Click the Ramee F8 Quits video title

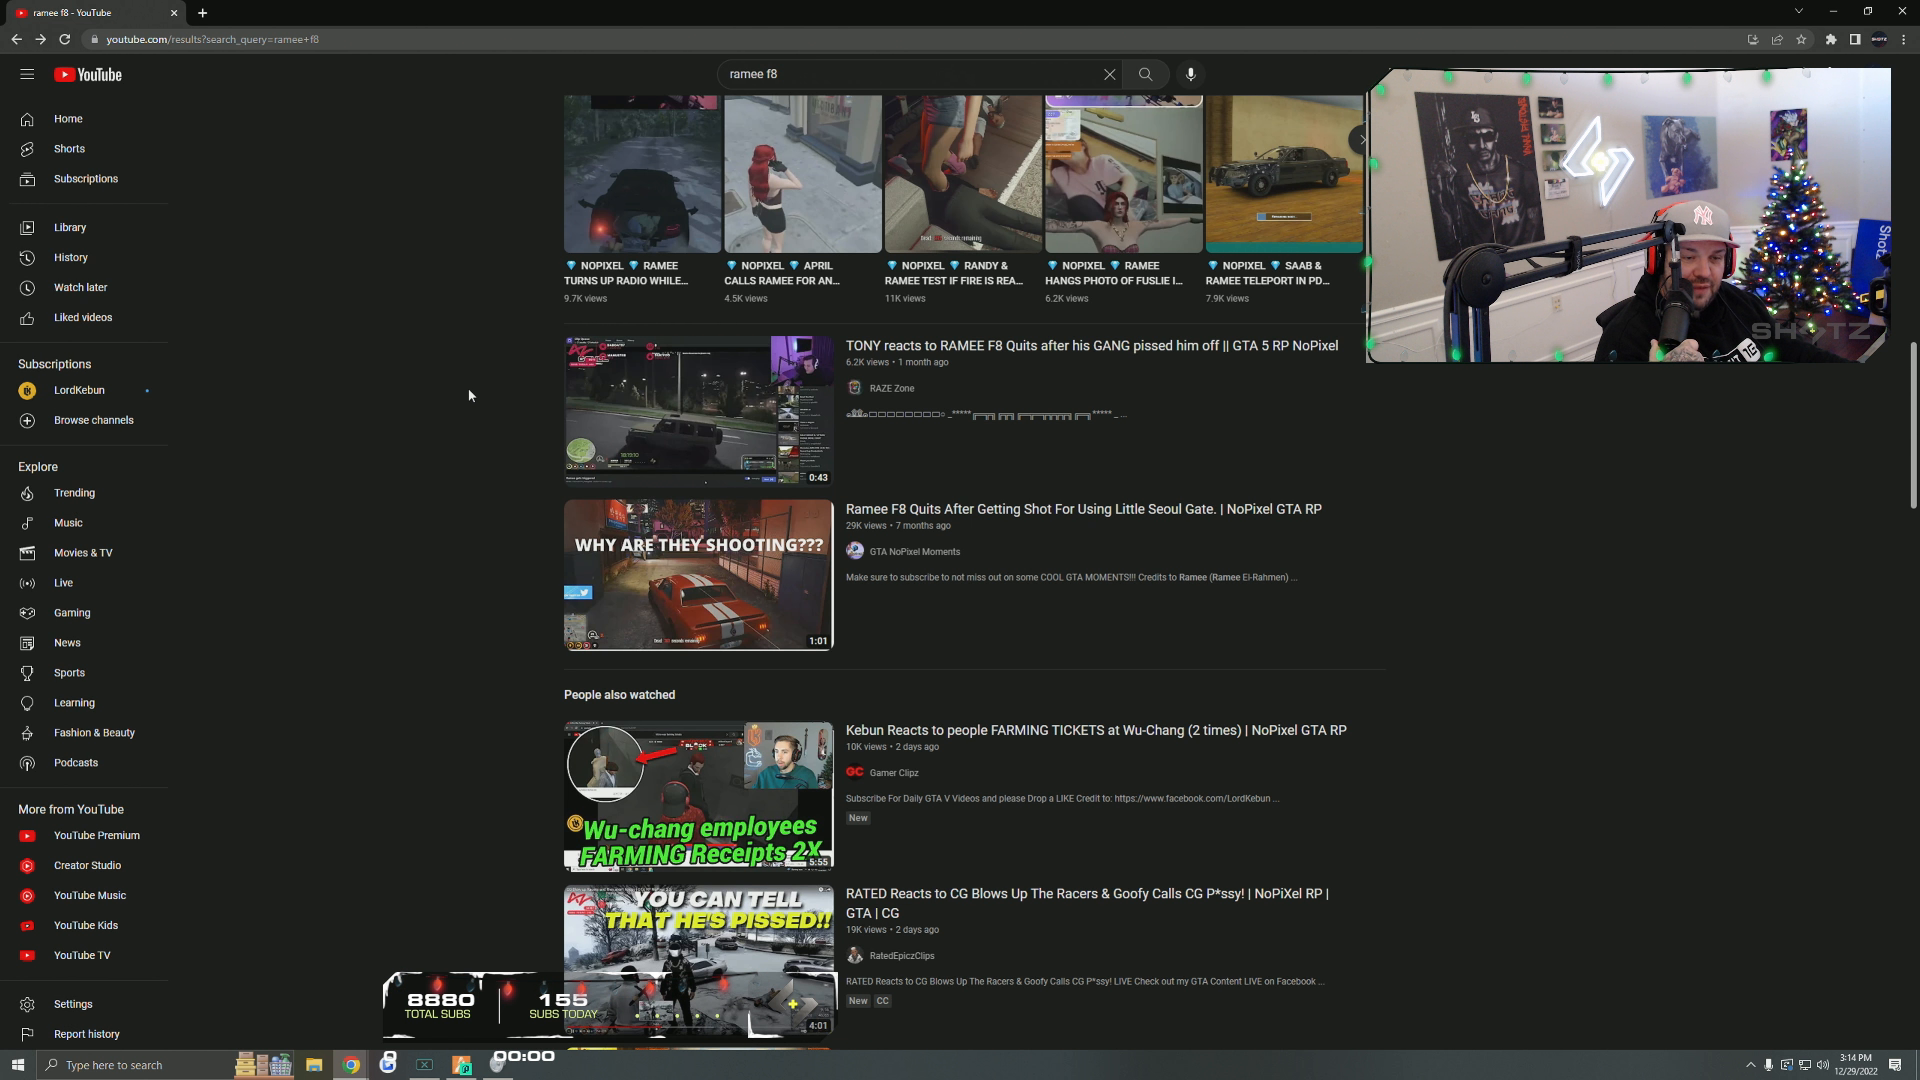[1082, 509]
